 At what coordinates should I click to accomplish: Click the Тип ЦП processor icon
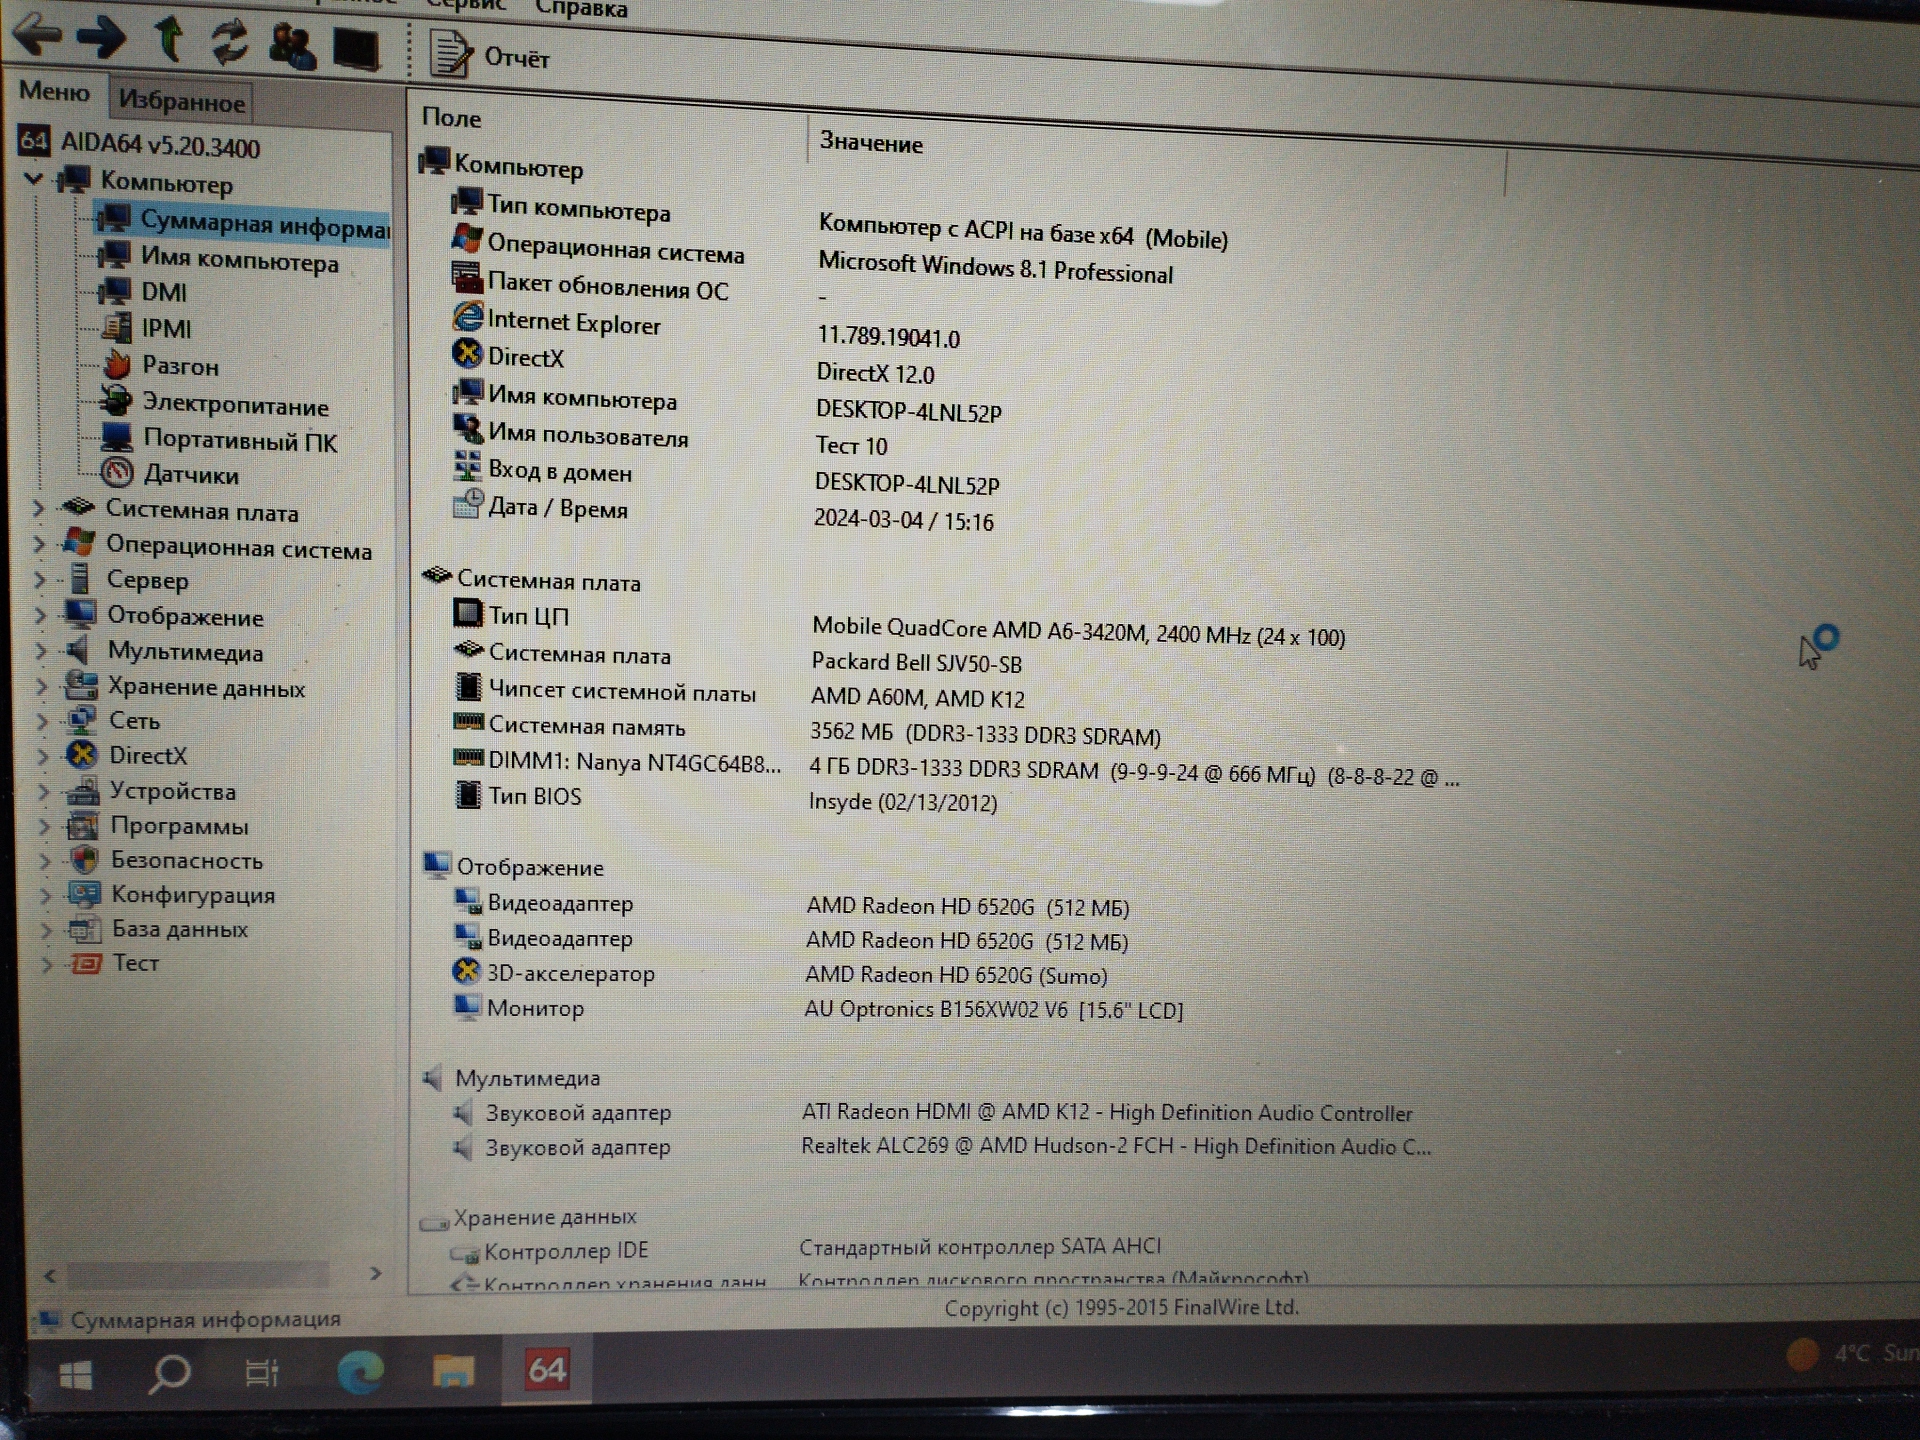tap(467, 612)
